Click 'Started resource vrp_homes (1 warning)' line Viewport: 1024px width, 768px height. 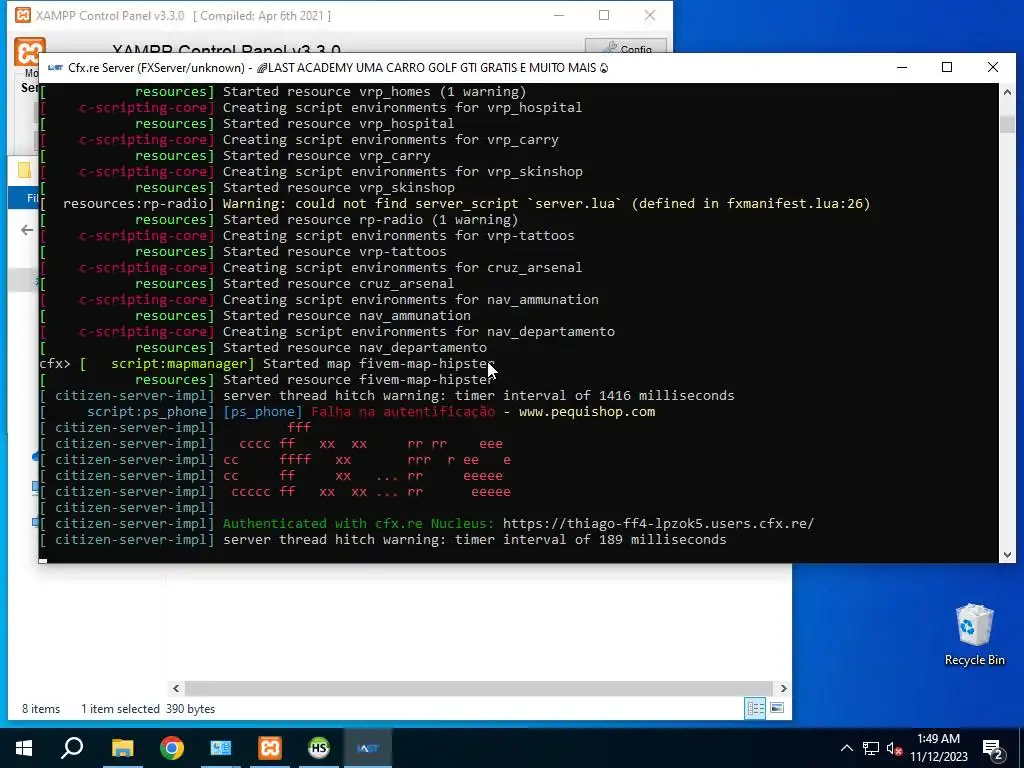[374, 91]
